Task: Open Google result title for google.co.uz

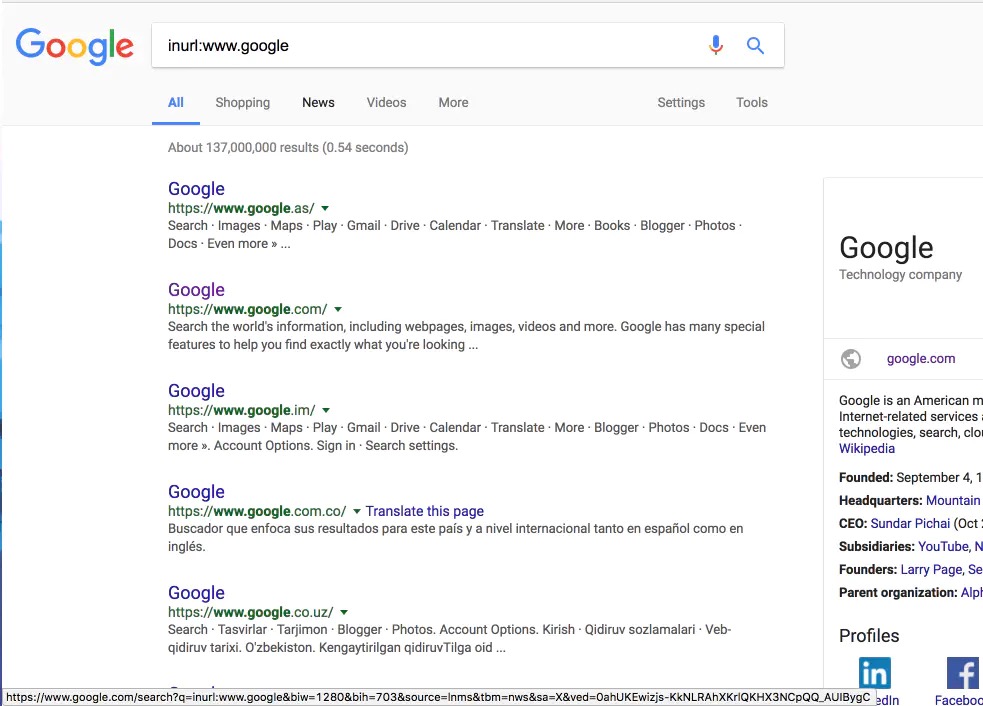Action: (x=196, y=593)
